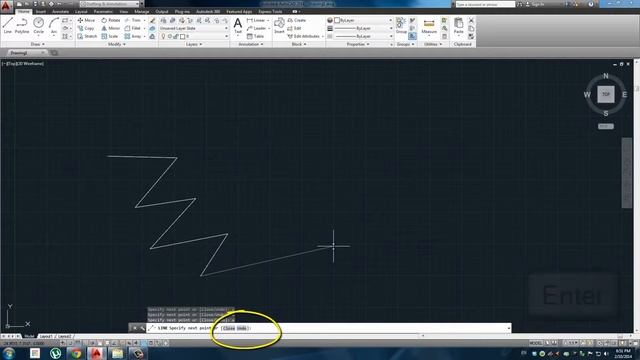Viewport: 640px width, 360px height.
Task: Click the TOP face of ViewCube
Action: coord(606,94)
